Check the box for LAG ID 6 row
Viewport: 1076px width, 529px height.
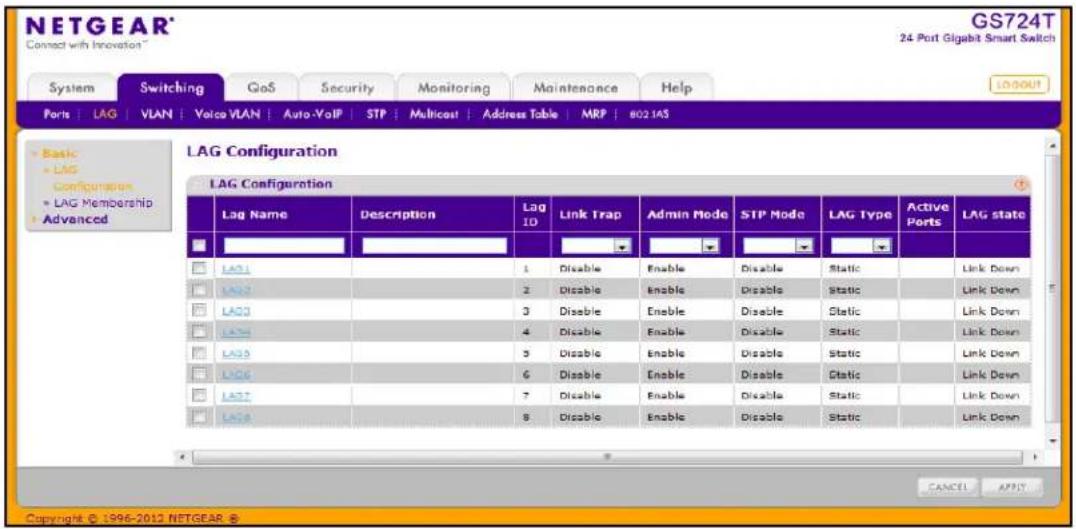[x=199, y=374]
